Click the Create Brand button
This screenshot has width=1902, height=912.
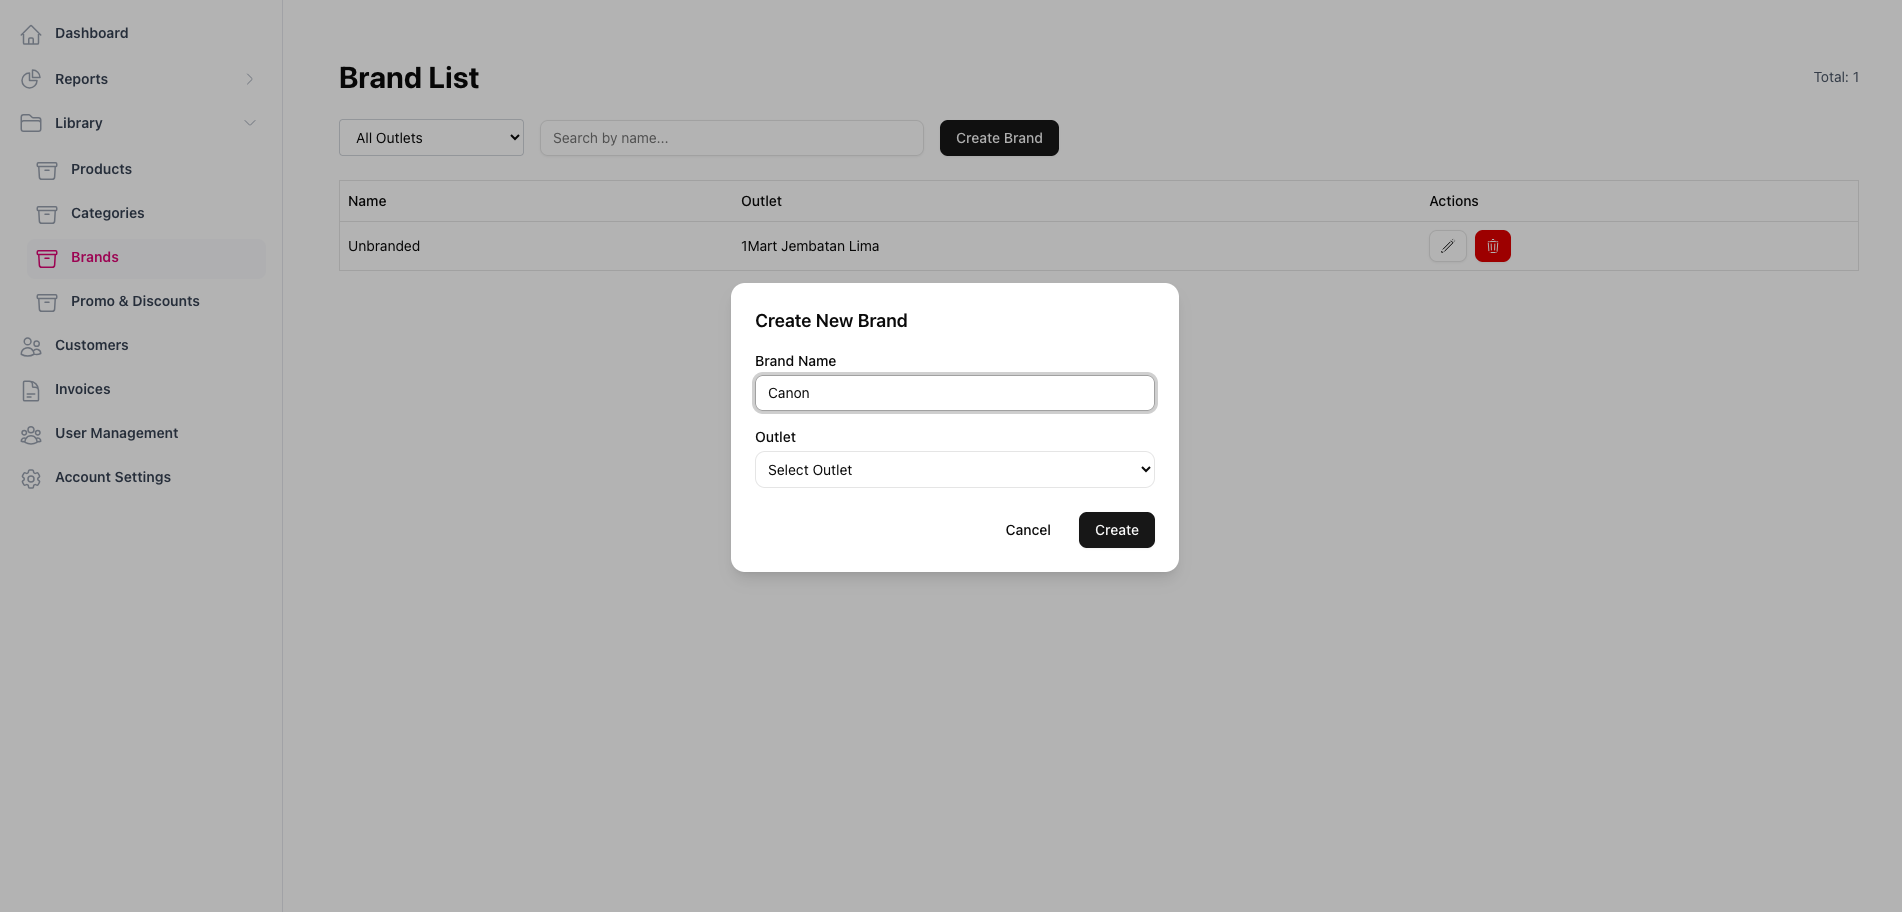(x=998, y=138)
